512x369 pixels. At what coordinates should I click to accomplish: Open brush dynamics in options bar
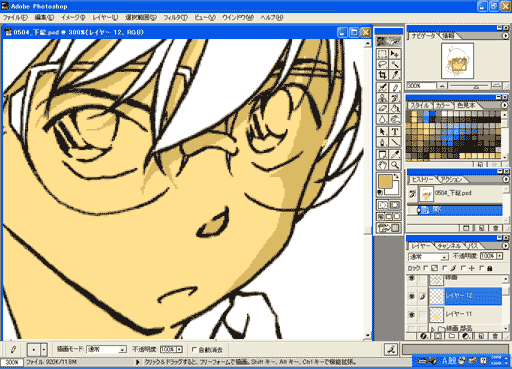click(391, 349)
